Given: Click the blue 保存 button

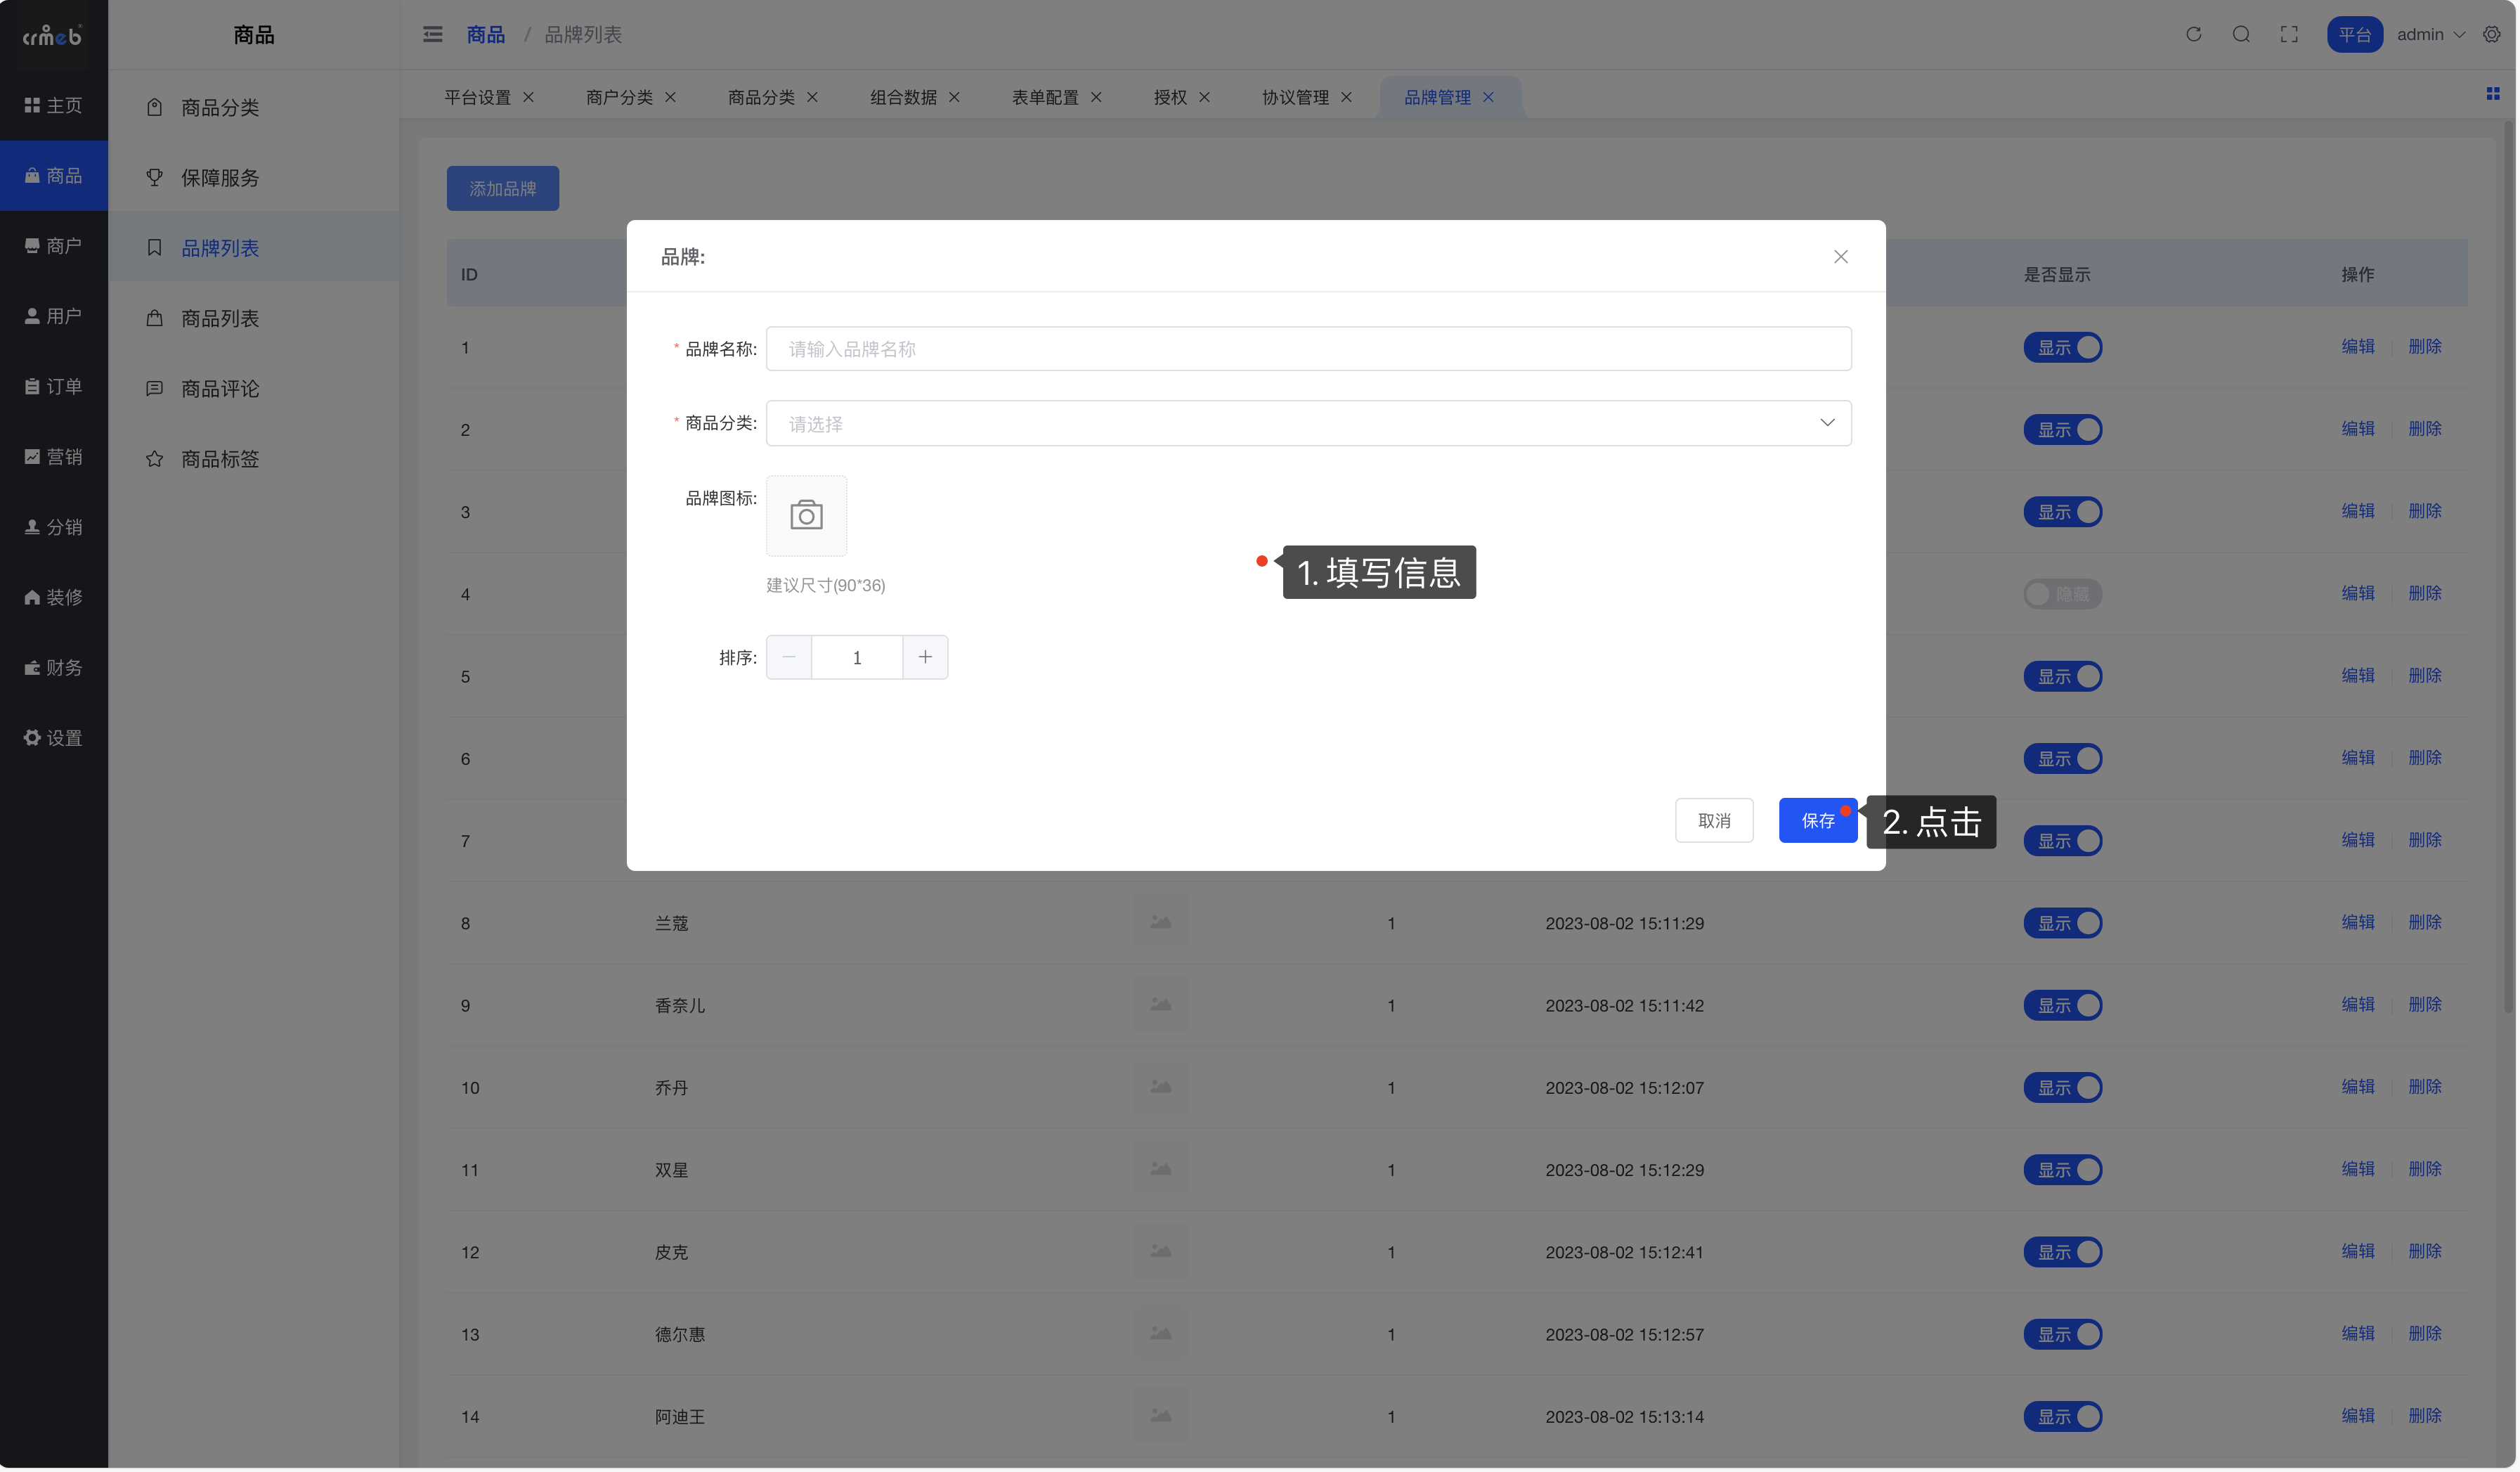Looking at the screenshot, I should coord(1817,820).
